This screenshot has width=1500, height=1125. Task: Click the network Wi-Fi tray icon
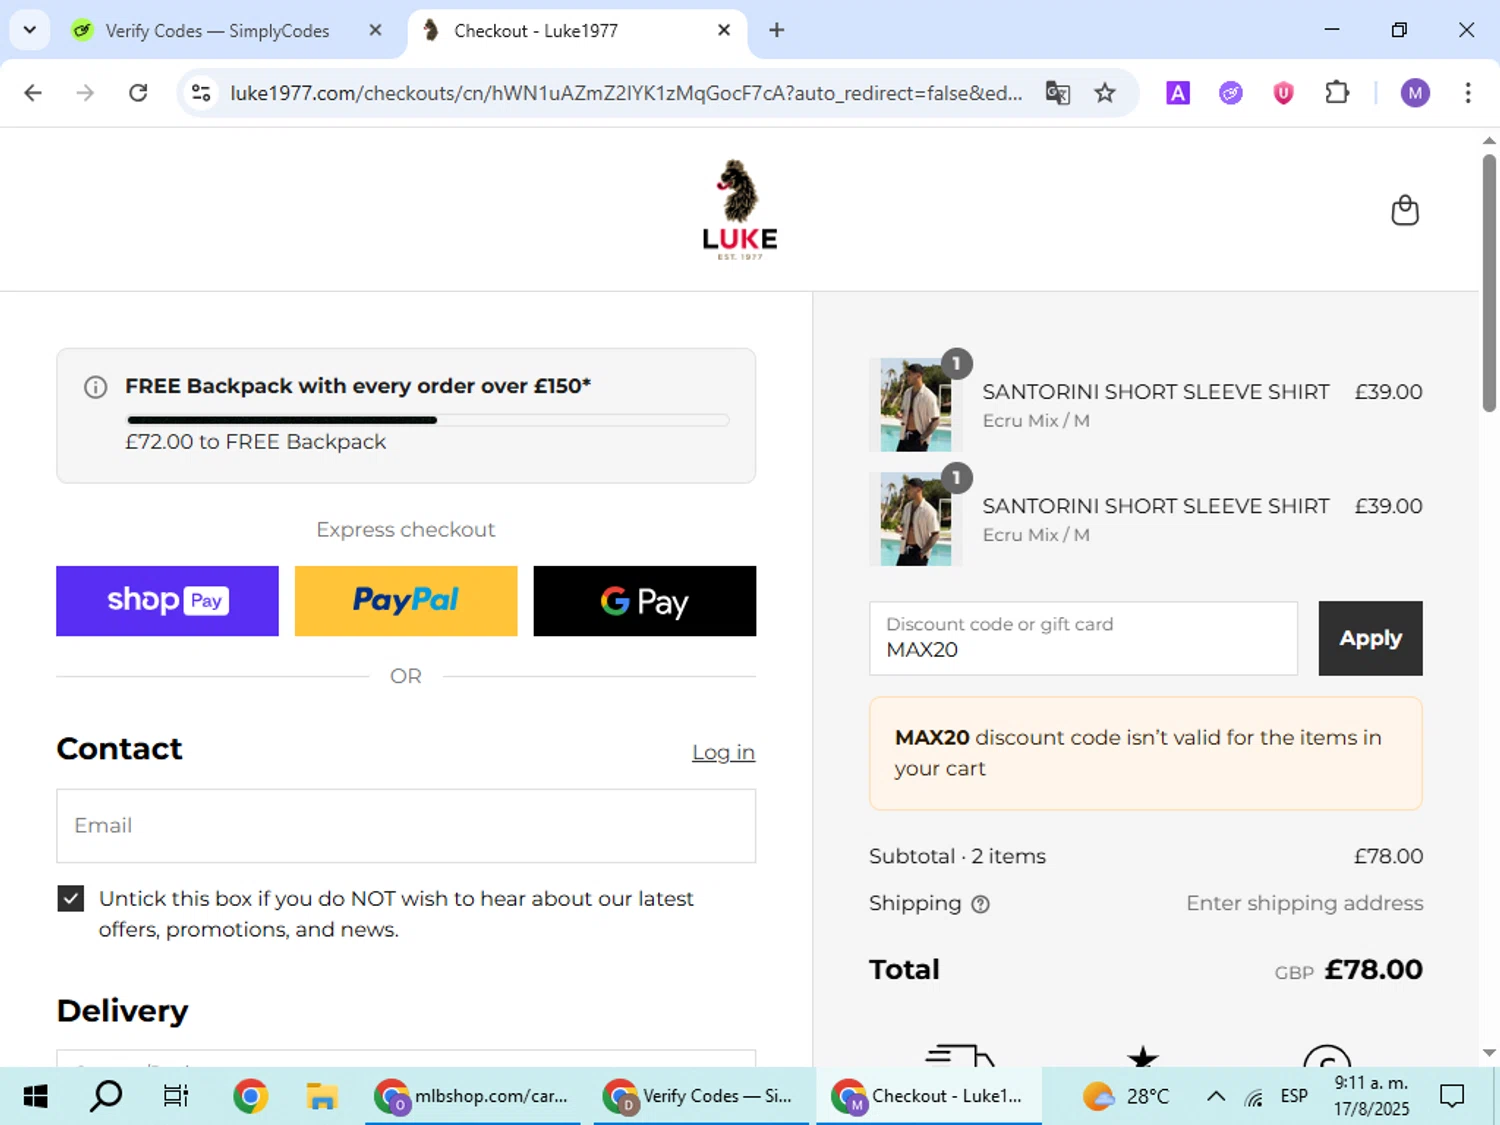pos(1254,1097)
